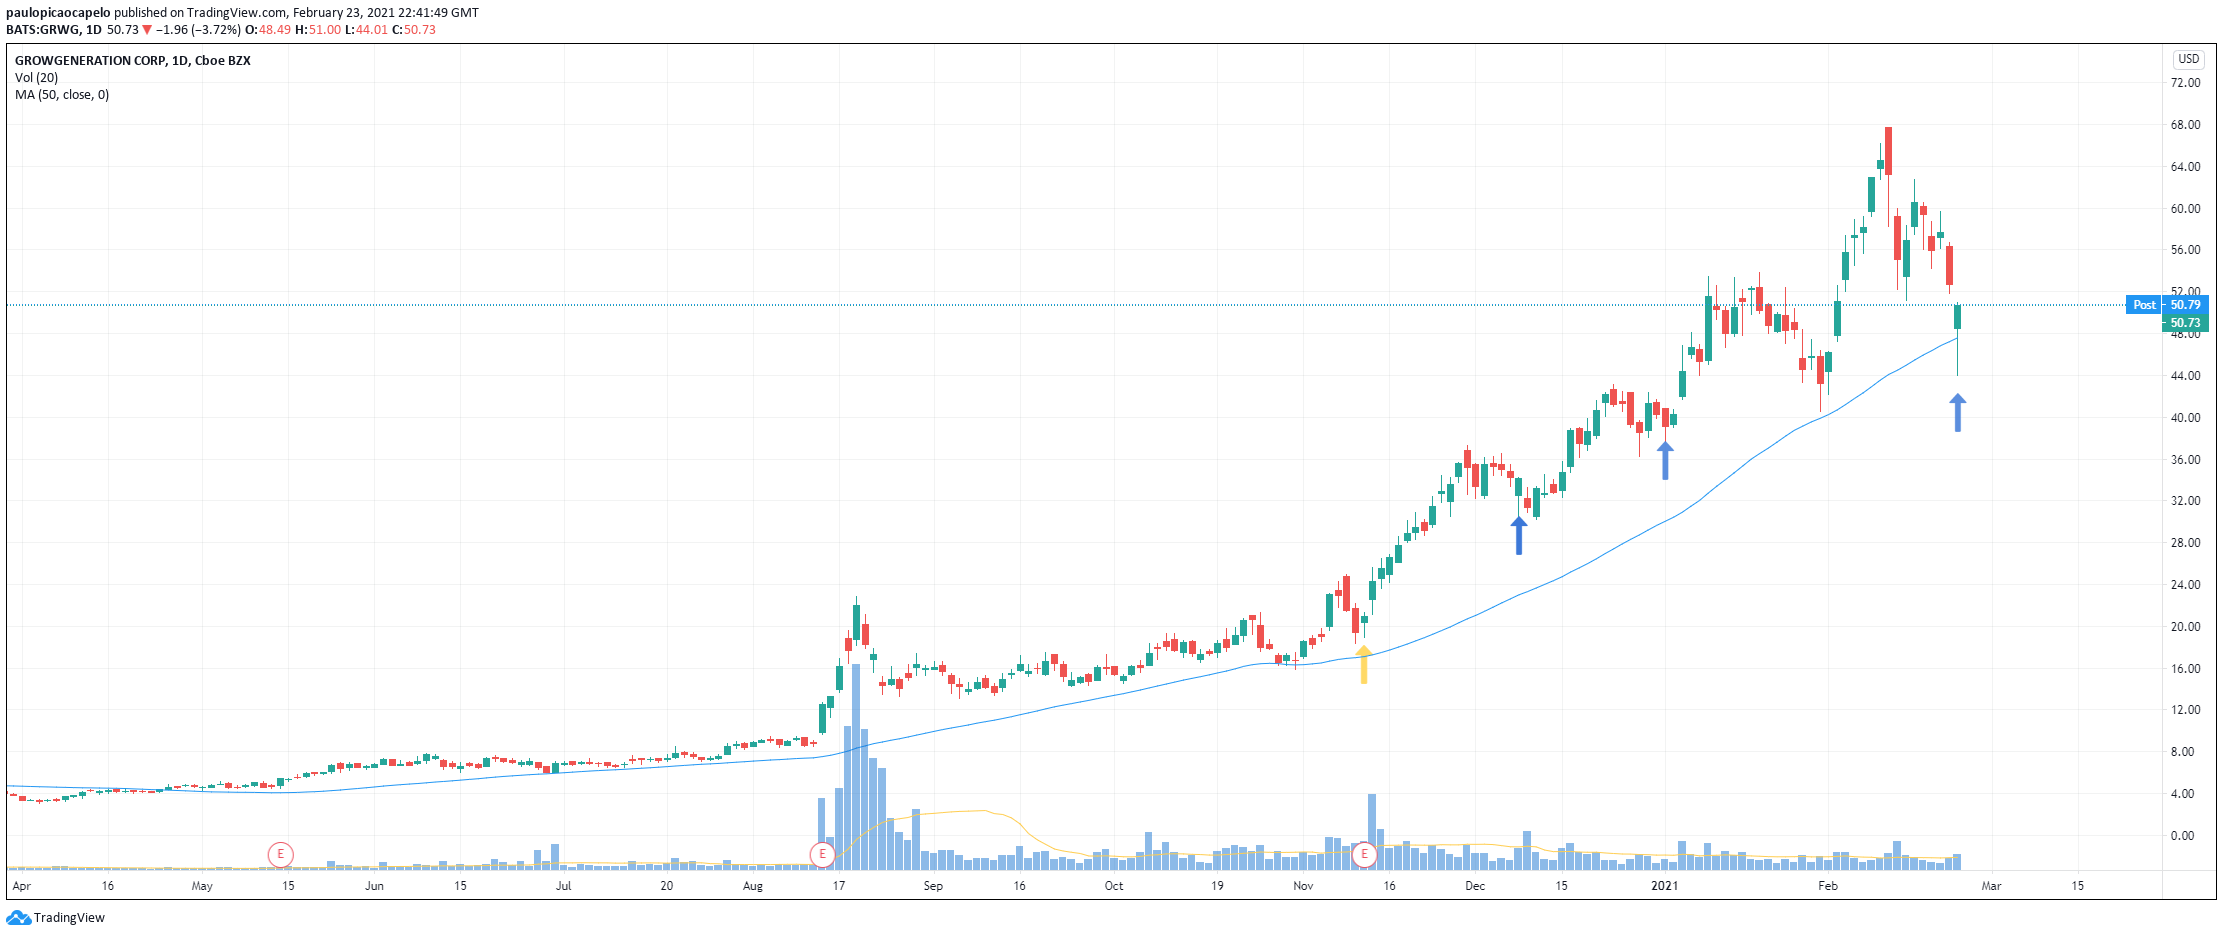The width and height of the screenshot is (2223, 936).
Task: Click the 28.00 price axis label
Action: [x=2185, y=543]
